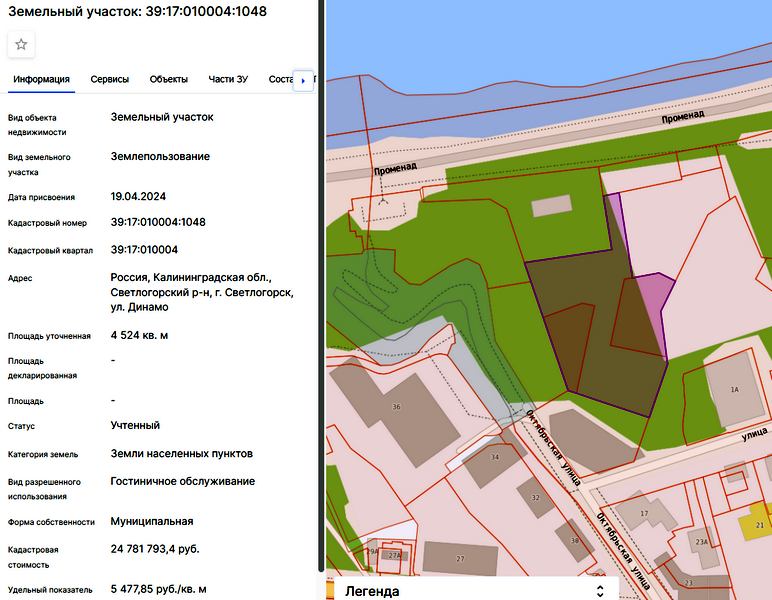Click the info panel vertical scrollbar

[x=321, y=300]
